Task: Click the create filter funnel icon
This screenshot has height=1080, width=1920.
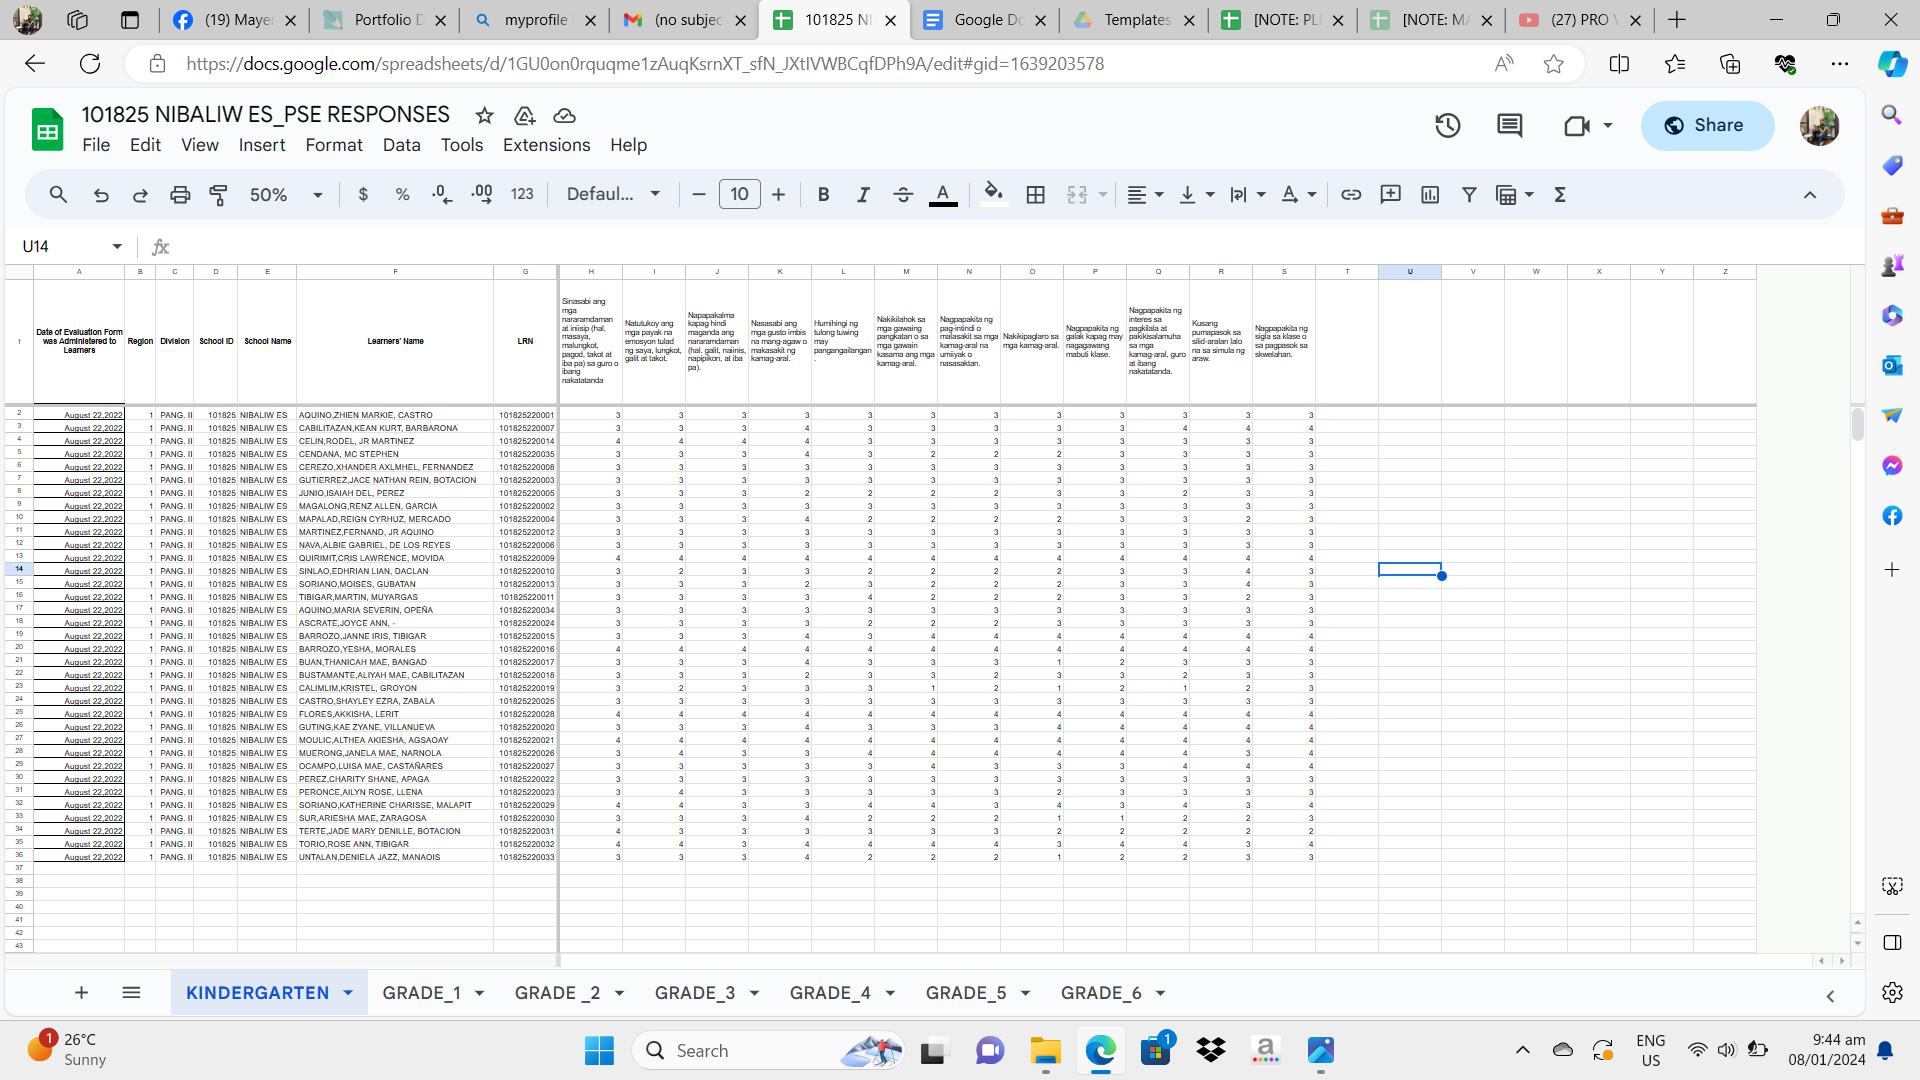Action: coord(1468,195)
